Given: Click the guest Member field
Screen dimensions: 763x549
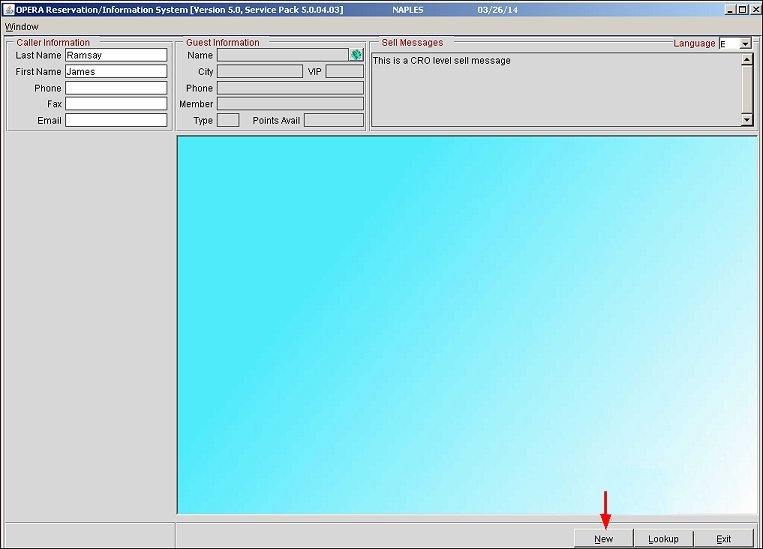Looking at the screenshot, I should [x=290, y=104].
